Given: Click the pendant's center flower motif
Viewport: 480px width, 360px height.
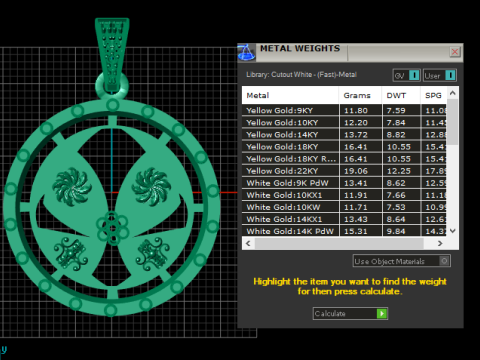Looking at the screenshot, I should coord(112,228).
